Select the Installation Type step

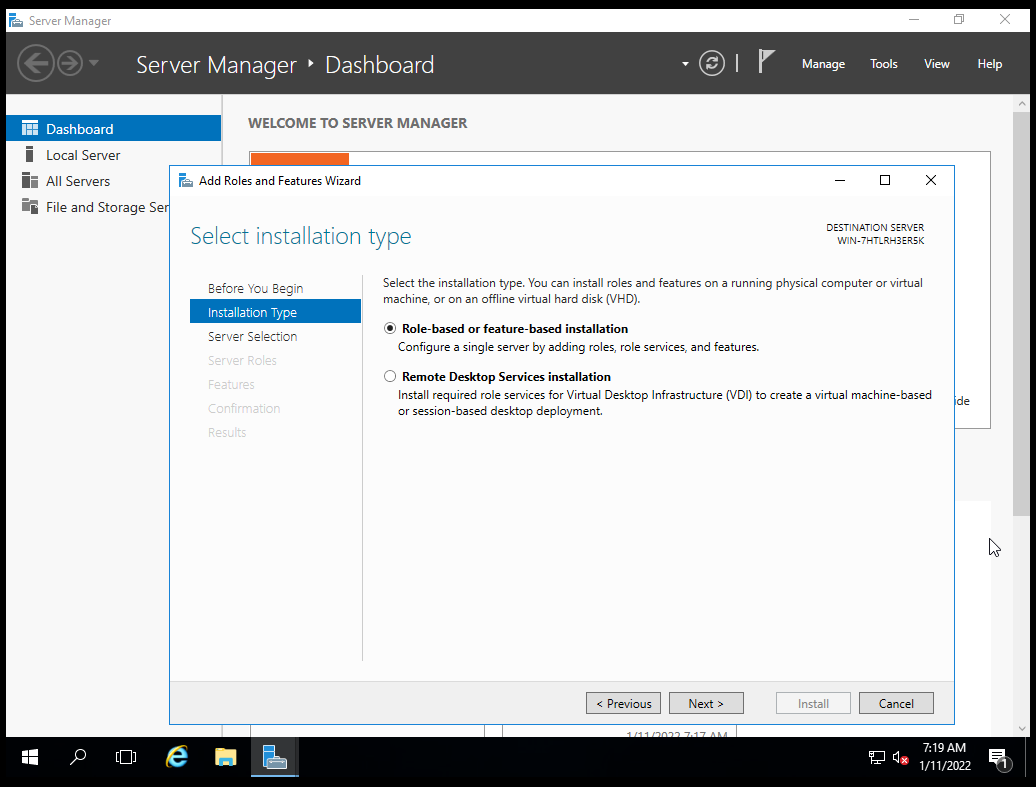tap(275, 311)
